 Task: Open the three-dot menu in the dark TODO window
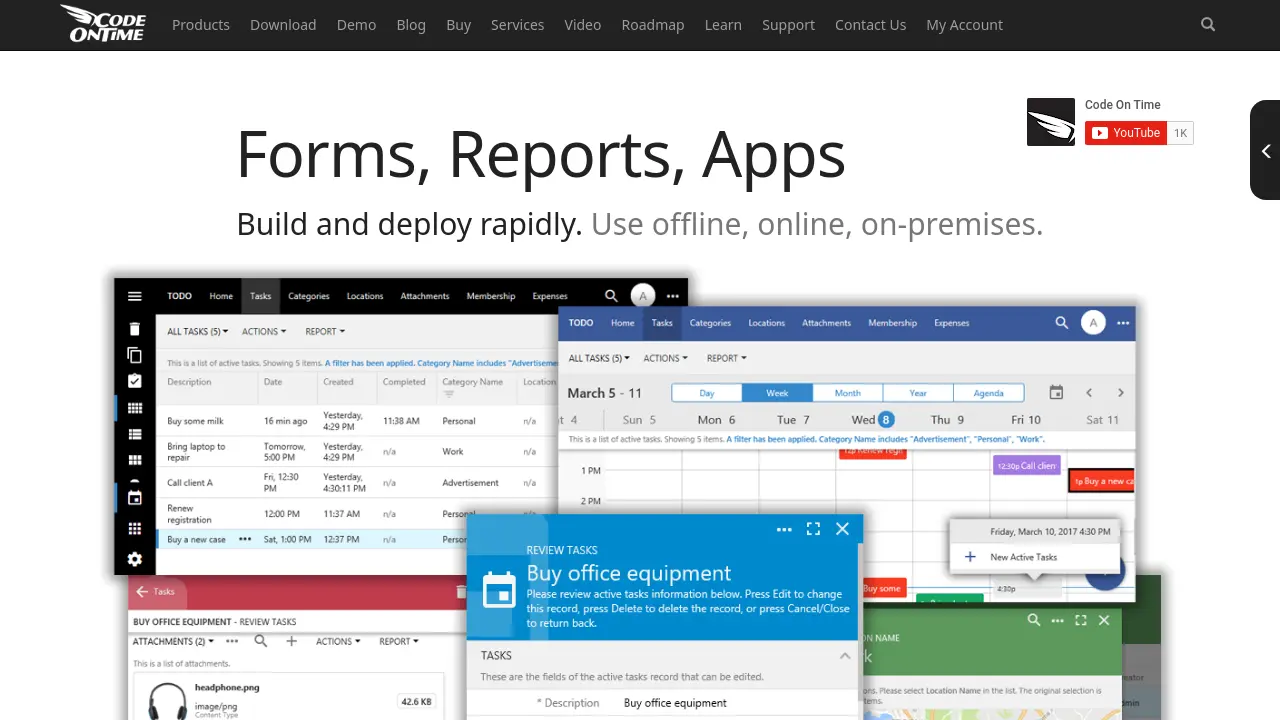pos(673,296)
